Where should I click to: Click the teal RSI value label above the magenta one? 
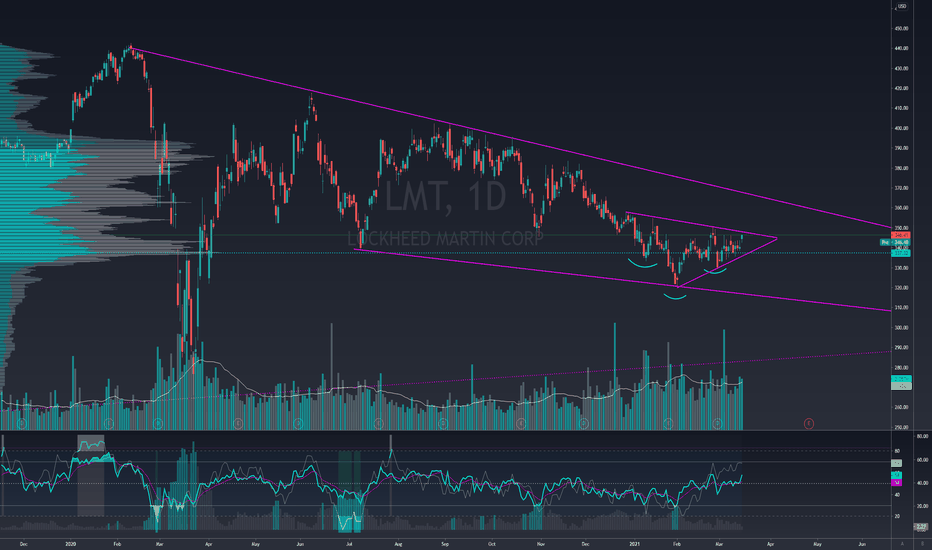point(896,474)
